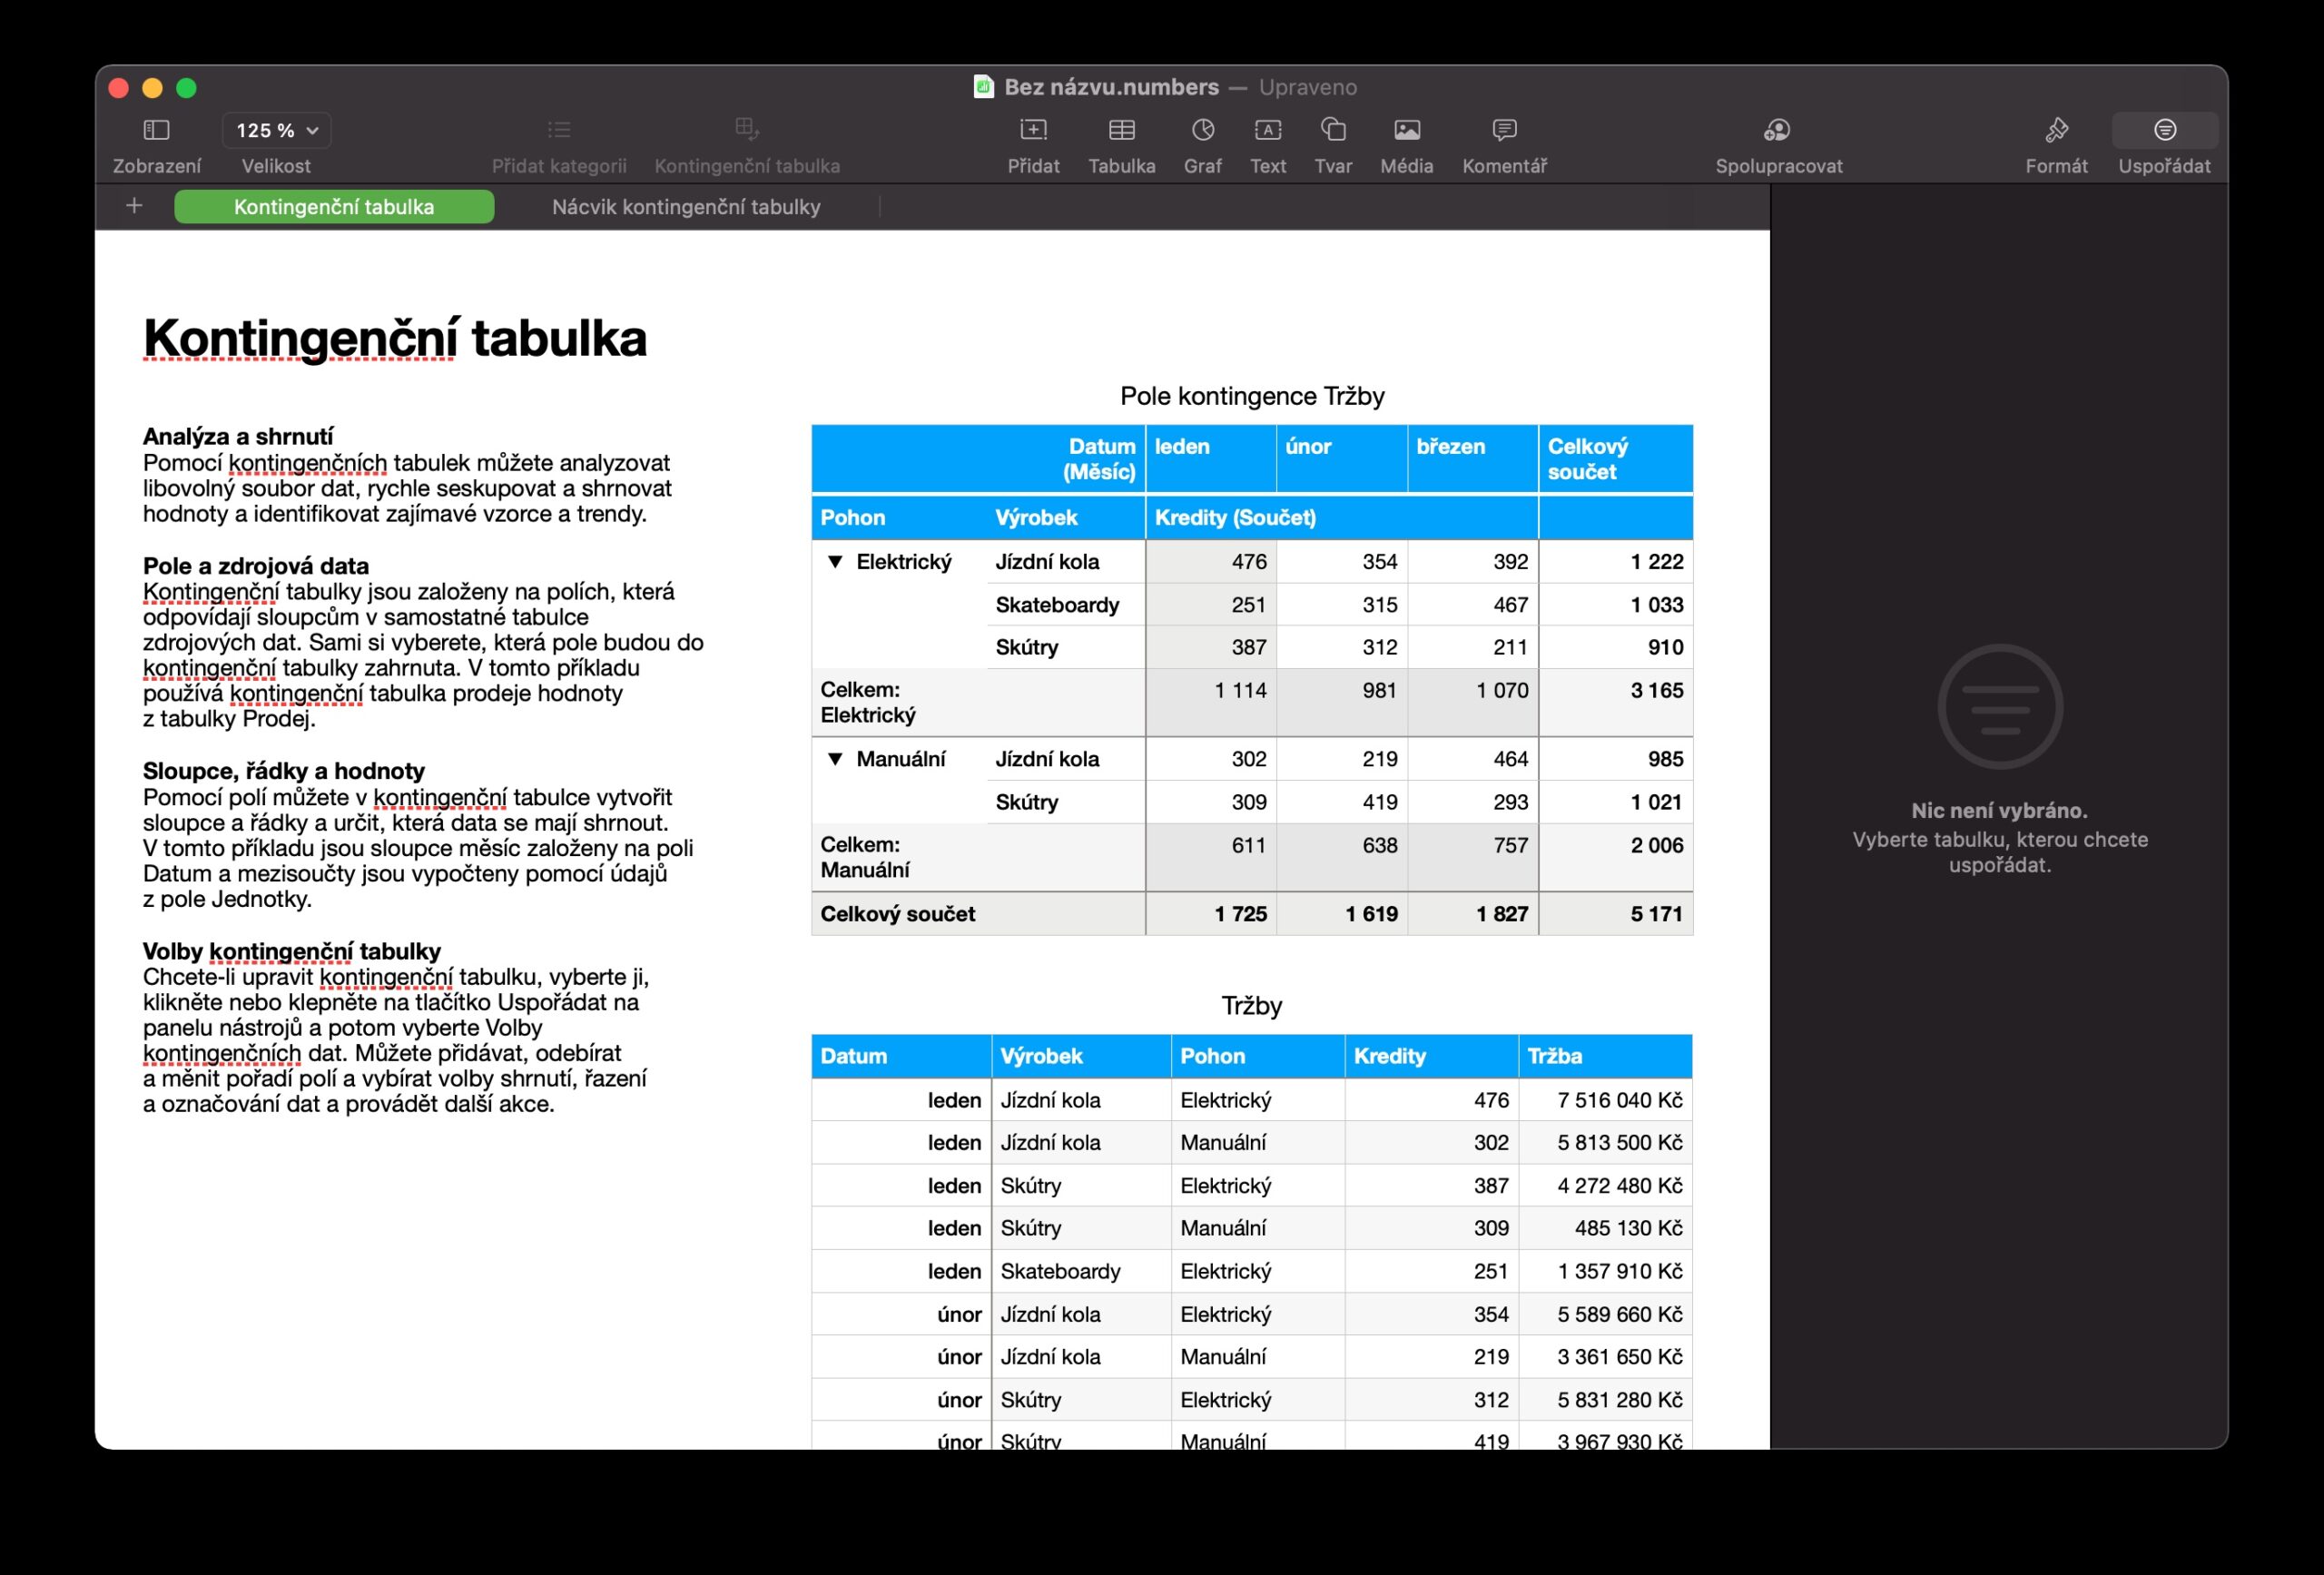Select the Kontingenční tabulka sheet tab
Viewport: 2324px width, 1575px height.
(333, 207)
